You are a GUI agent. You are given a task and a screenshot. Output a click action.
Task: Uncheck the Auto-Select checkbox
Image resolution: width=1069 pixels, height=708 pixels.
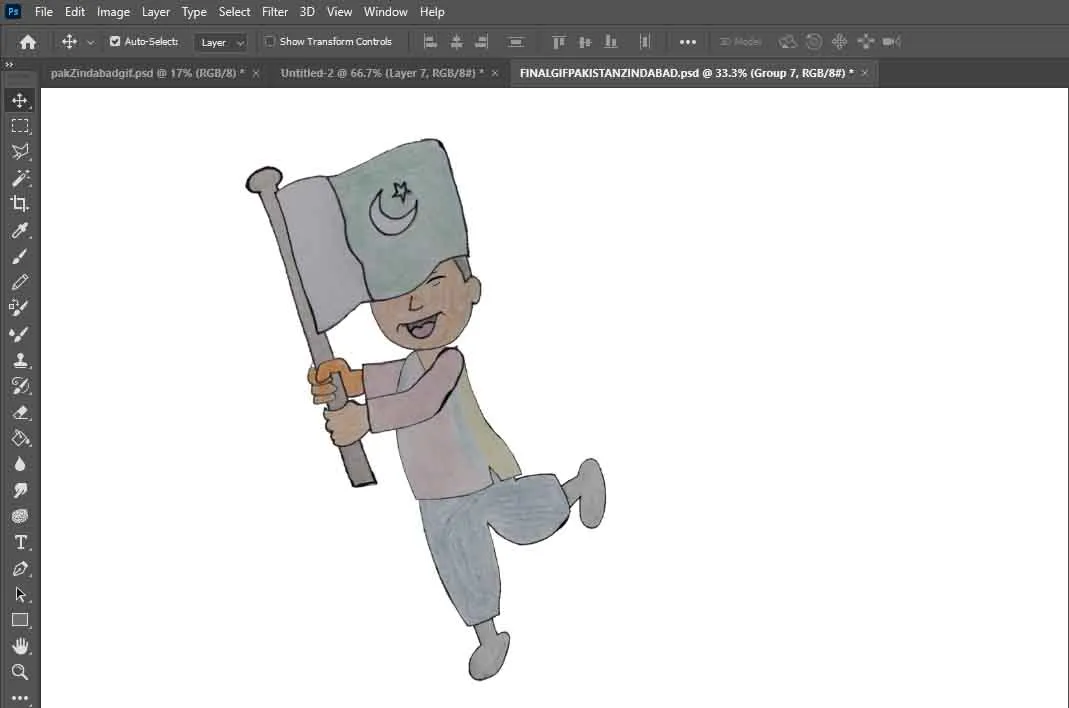[115, 42]
